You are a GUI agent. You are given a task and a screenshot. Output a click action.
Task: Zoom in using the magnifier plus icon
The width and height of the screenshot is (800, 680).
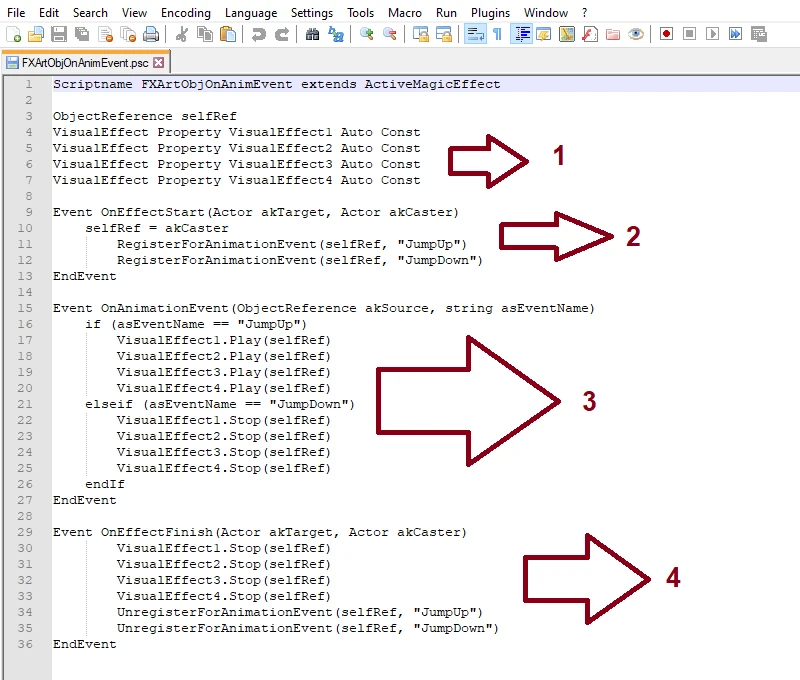[366, 34]
